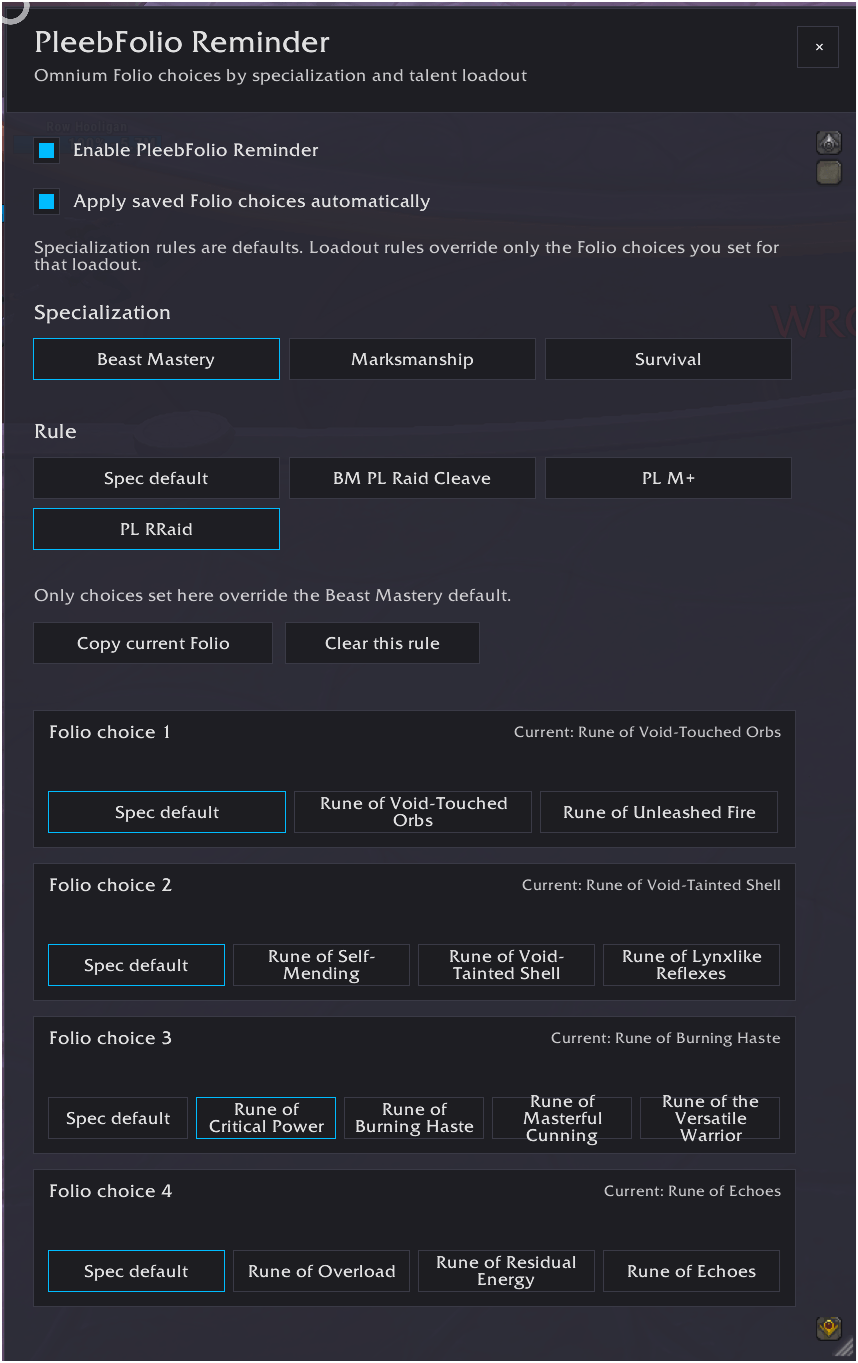Click the Copy current Folio button
858x1363 pixels.
(153, 643)
